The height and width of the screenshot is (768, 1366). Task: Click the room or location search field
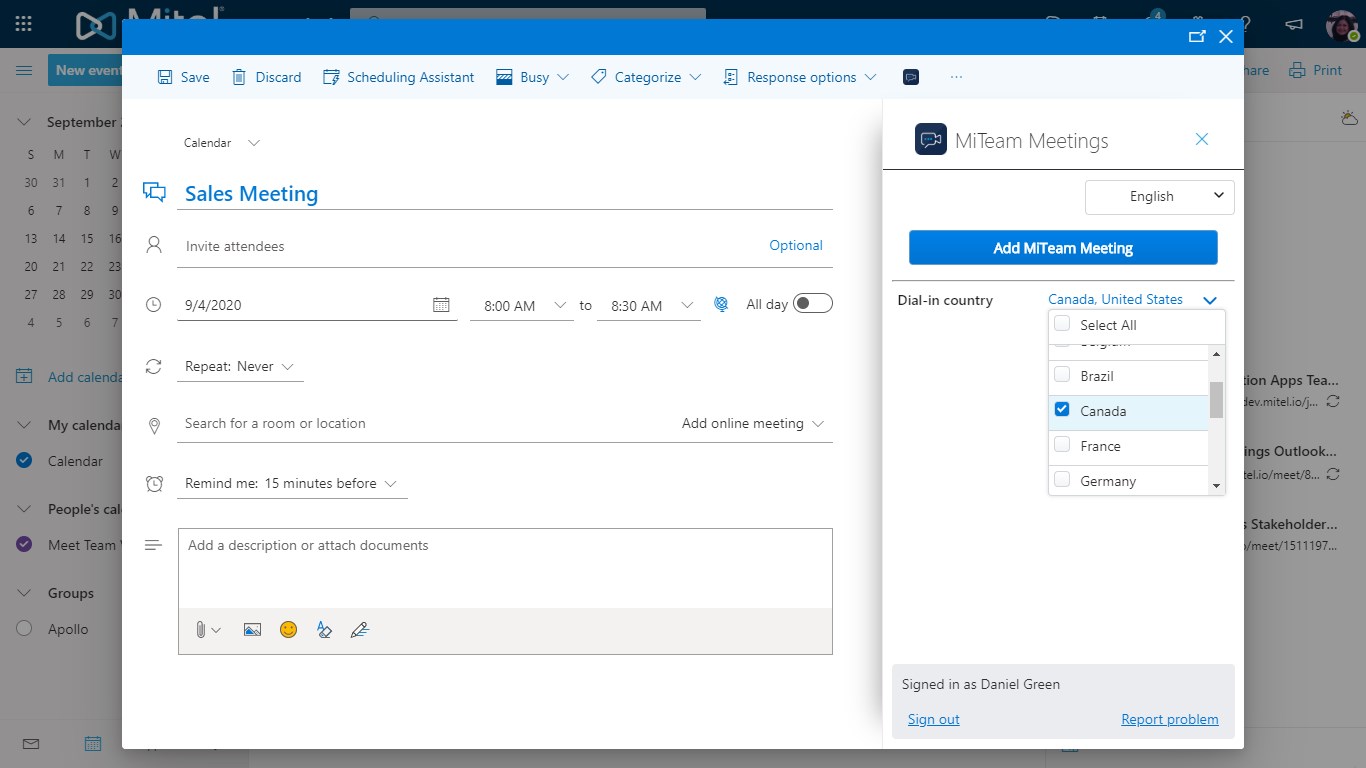[425, 423]
